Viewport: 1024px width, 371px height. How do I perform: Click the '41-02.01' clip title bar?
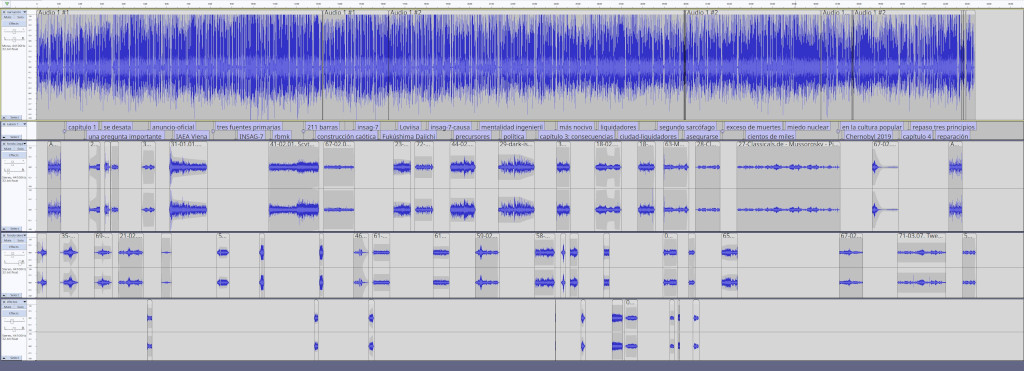tap(294, 144)
